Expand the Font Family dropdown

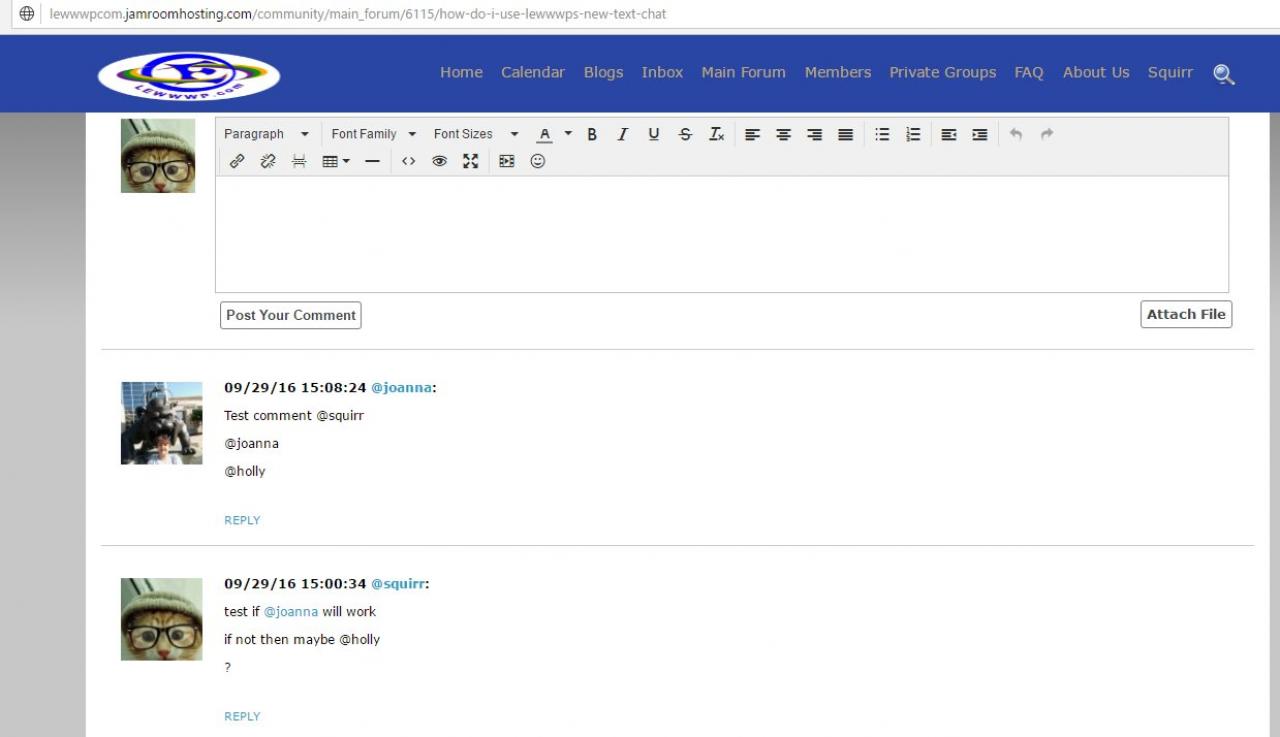click(373, 134)
